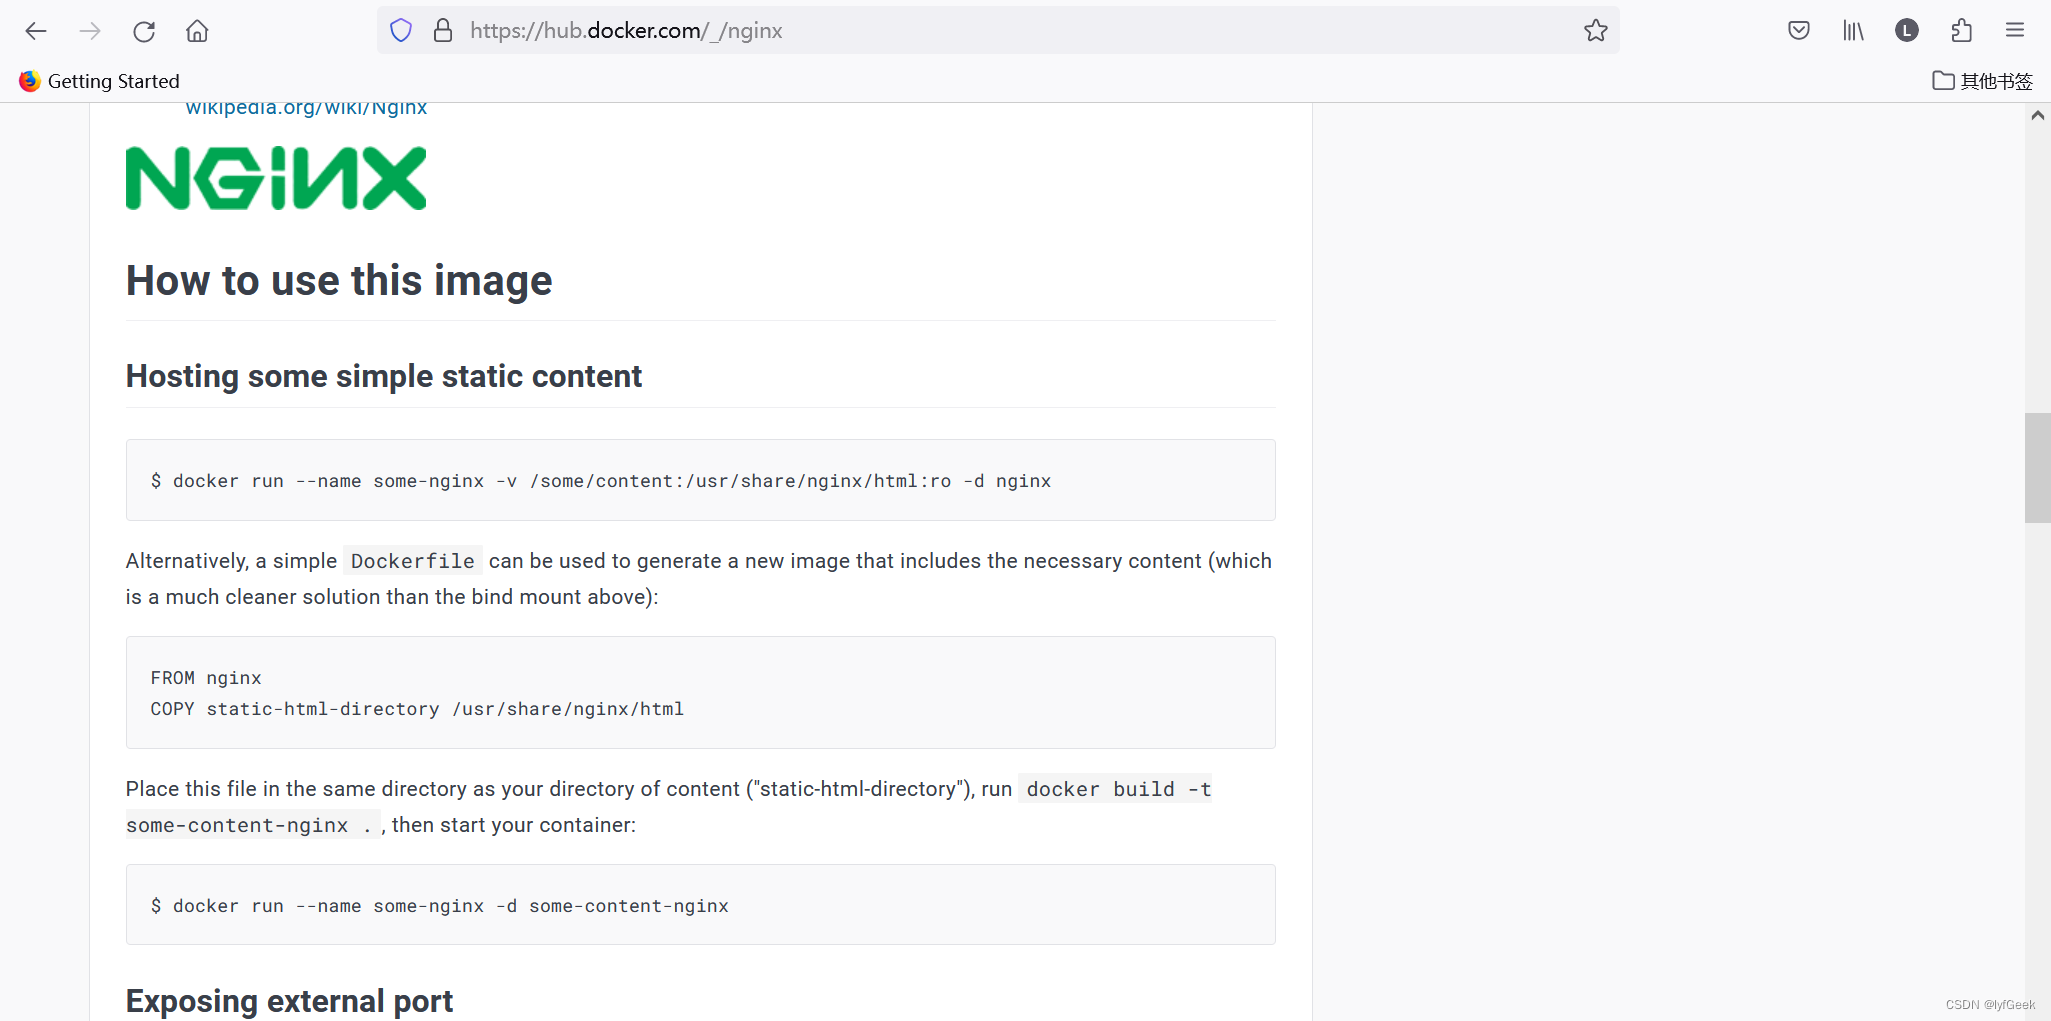Click the Firefox icon beside Getting Started
The height and width of the screenshot is (1021, 2051).
coord(30,81)
